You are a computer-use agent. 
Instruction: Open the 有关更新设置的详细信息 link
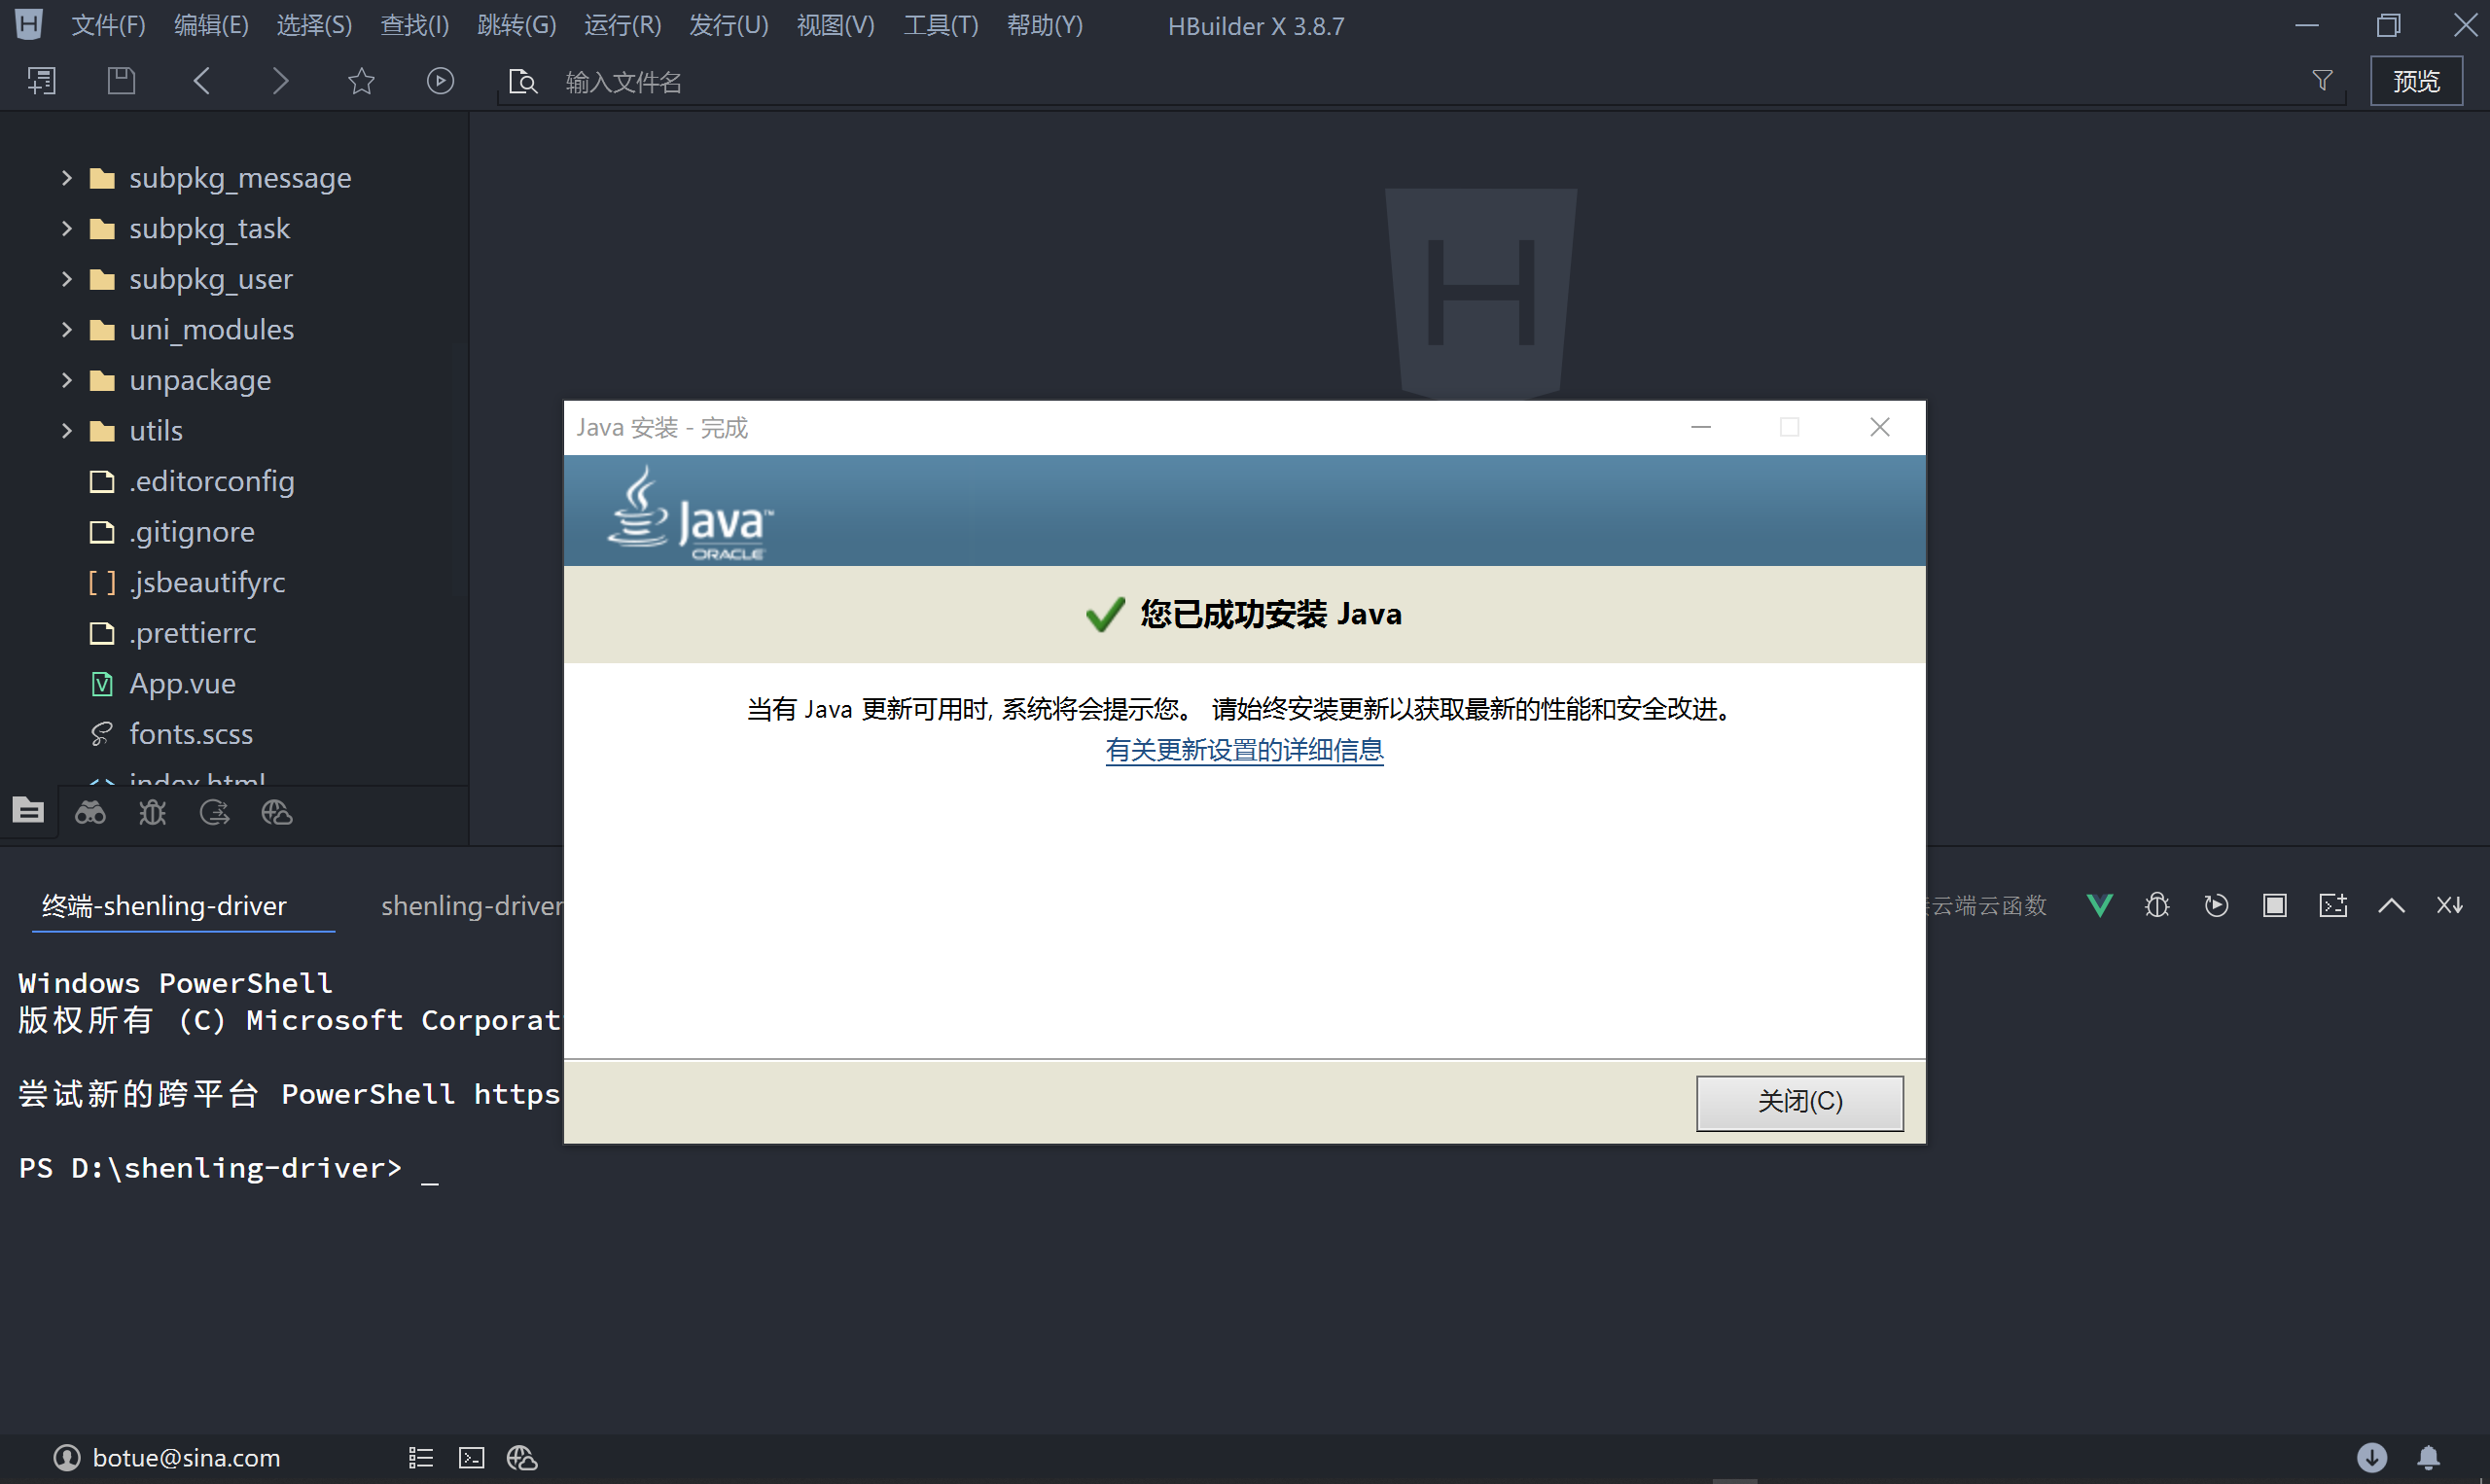coord(1244,750)
